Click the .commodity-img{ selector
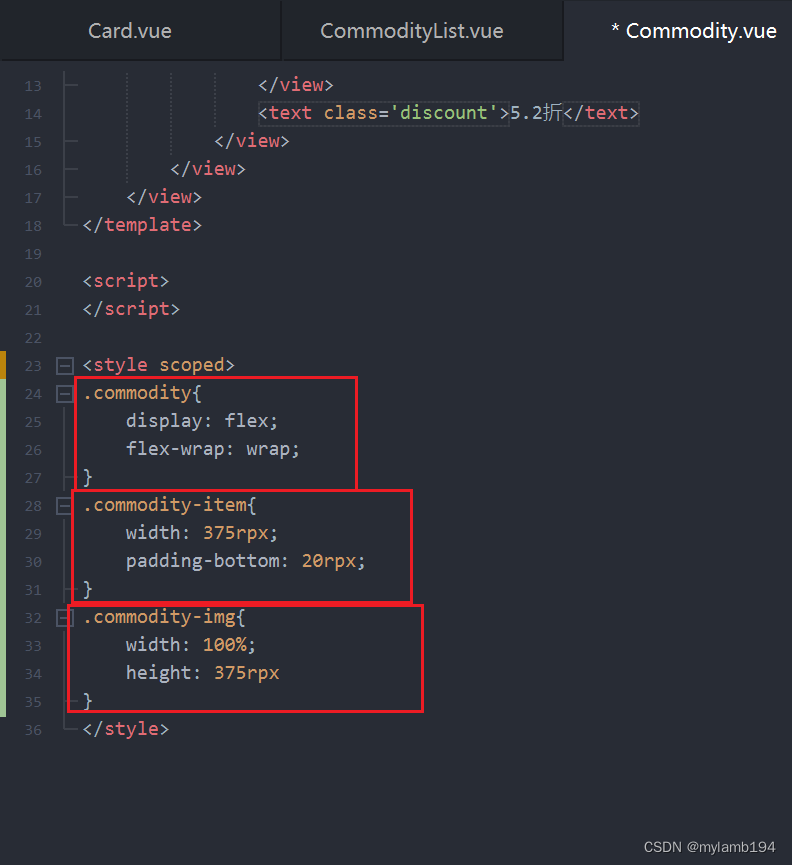The image size is (792, 865). [164, 617]
